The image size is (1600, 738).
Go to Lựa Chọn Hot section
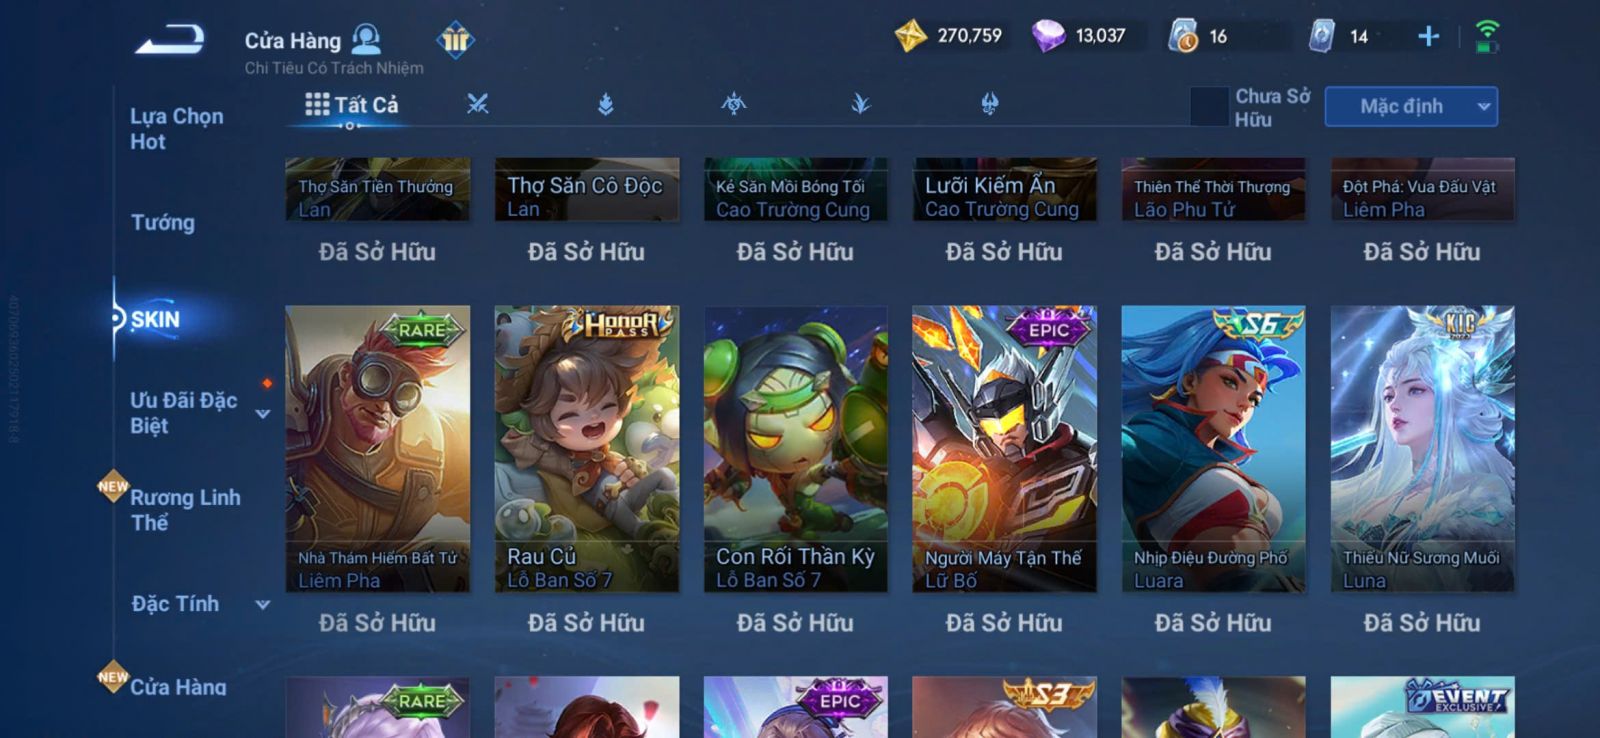(x=177, y=128)
